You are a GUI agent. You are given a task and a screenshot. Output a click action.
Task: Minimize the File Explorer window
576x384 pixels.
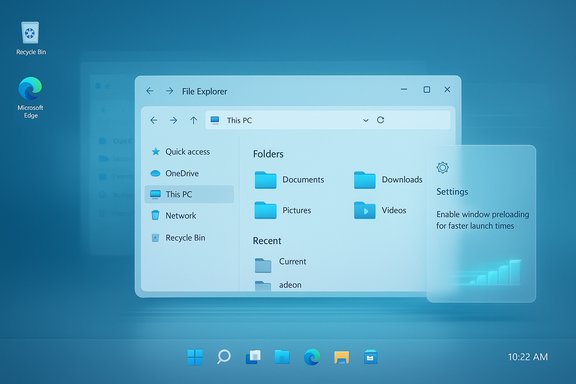(404, 89)
